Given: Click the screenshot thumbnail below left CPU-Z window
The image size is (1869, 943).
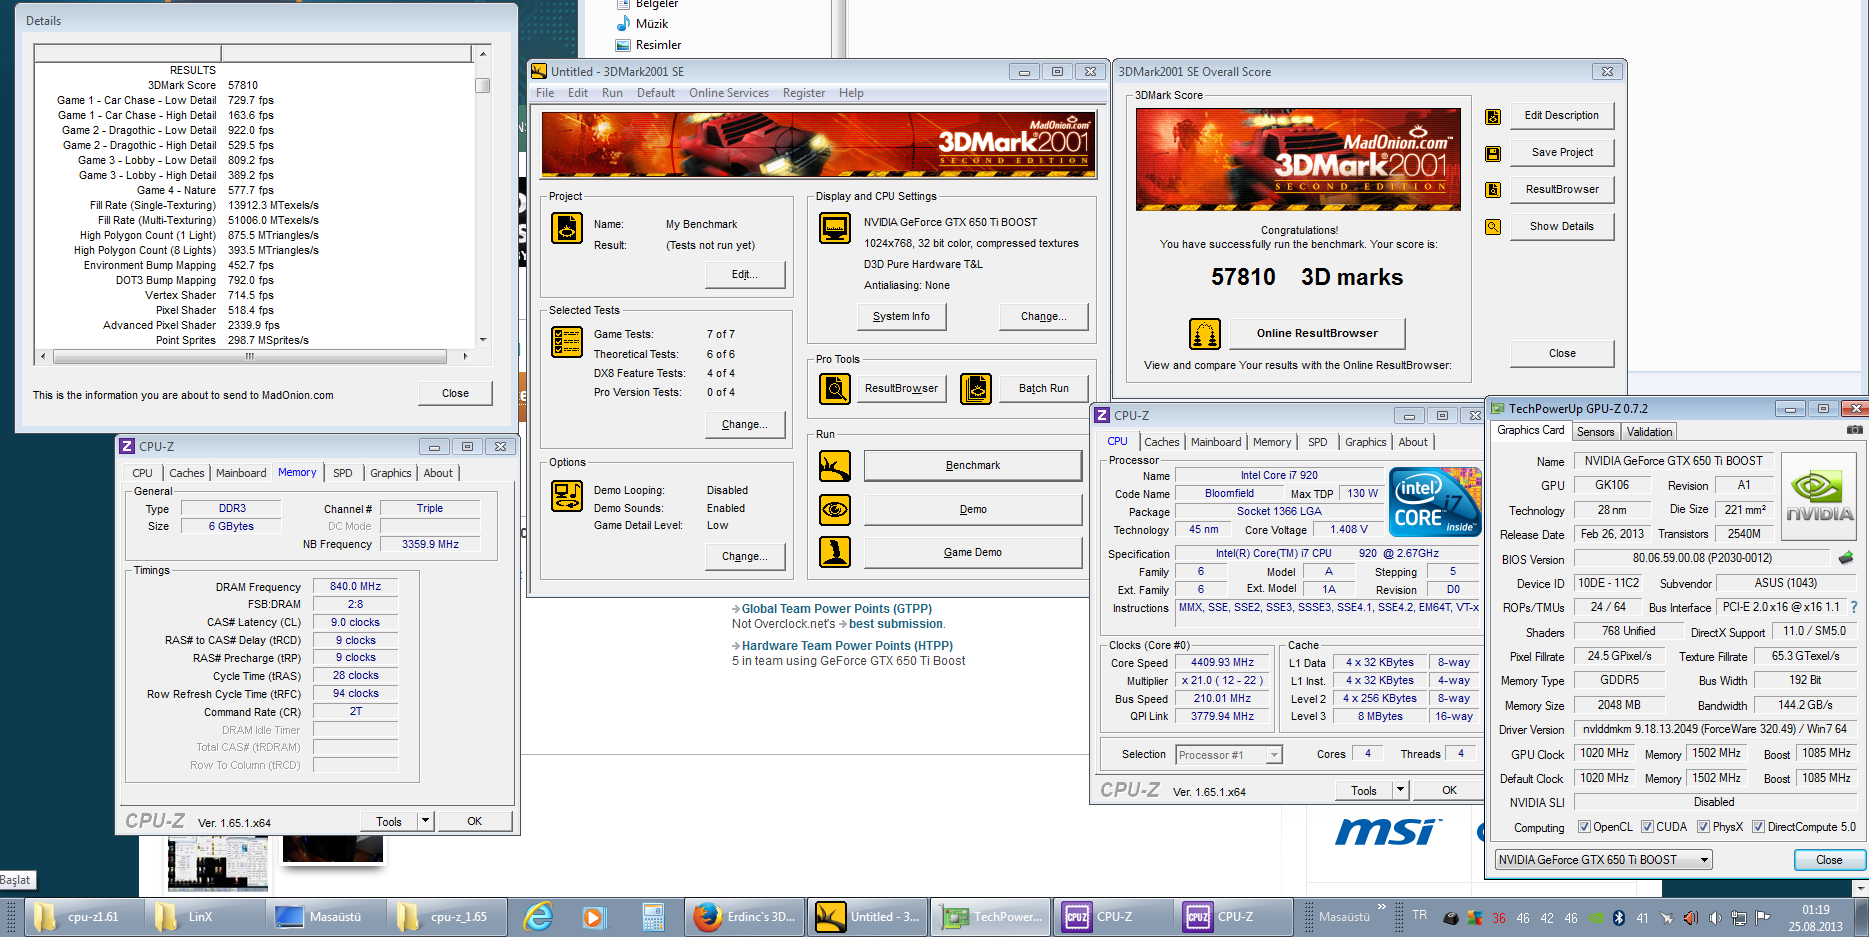Looking at the screenshot, I should [218, 865].
